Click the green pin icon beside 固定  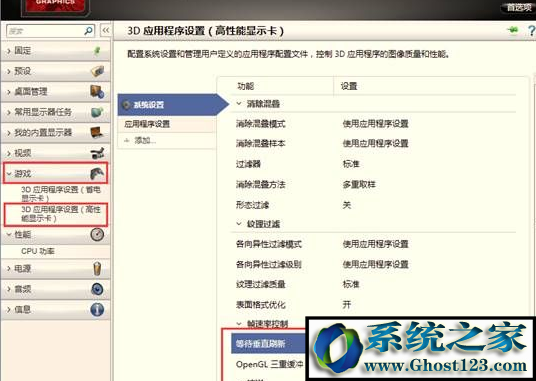click(97, 51)
